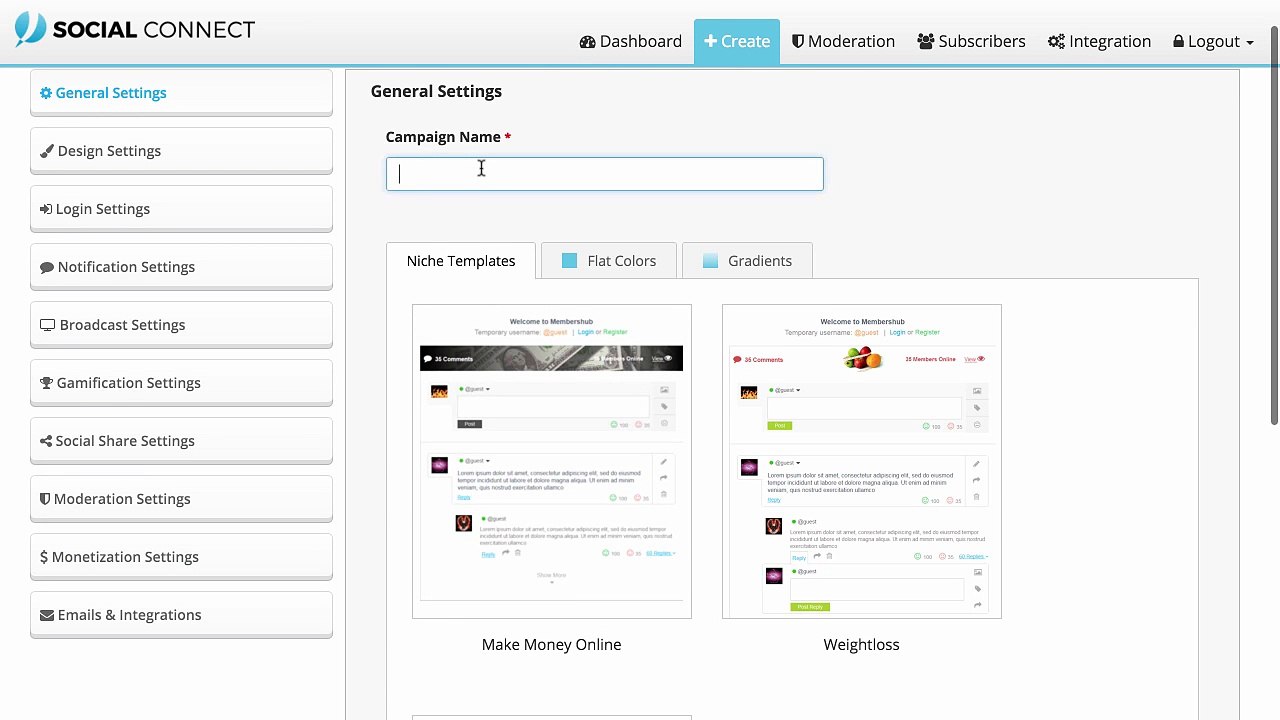The width and height of the screenshot is (1280, 720).
Task: Open Monetization Settings in sidebar
Action: 181,557
